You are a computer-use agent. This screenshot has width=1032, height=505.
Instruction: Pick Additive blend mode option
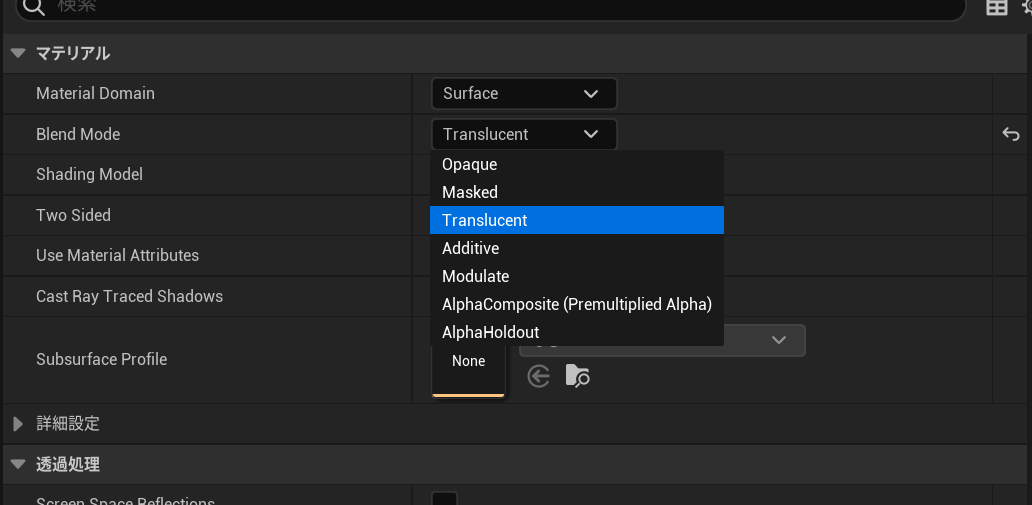[471, 248]
